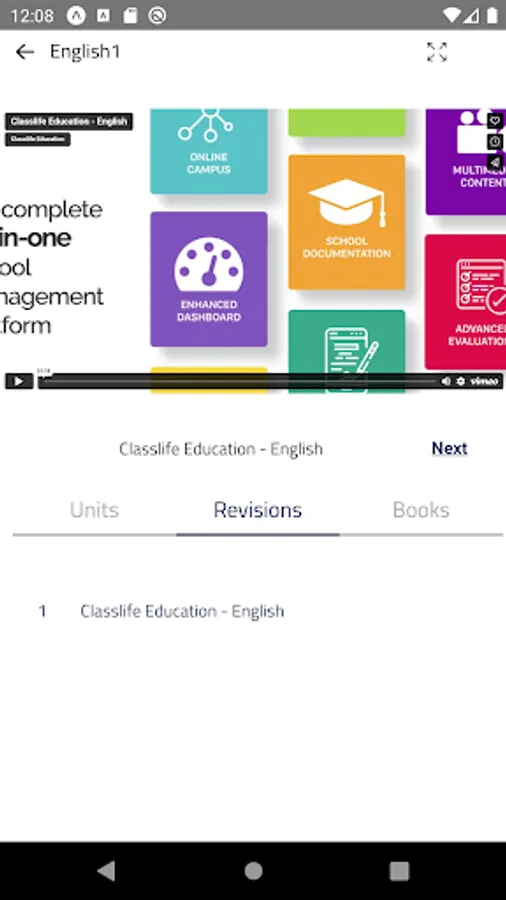
Task: Open the video player settings gear
Action: 460,381
